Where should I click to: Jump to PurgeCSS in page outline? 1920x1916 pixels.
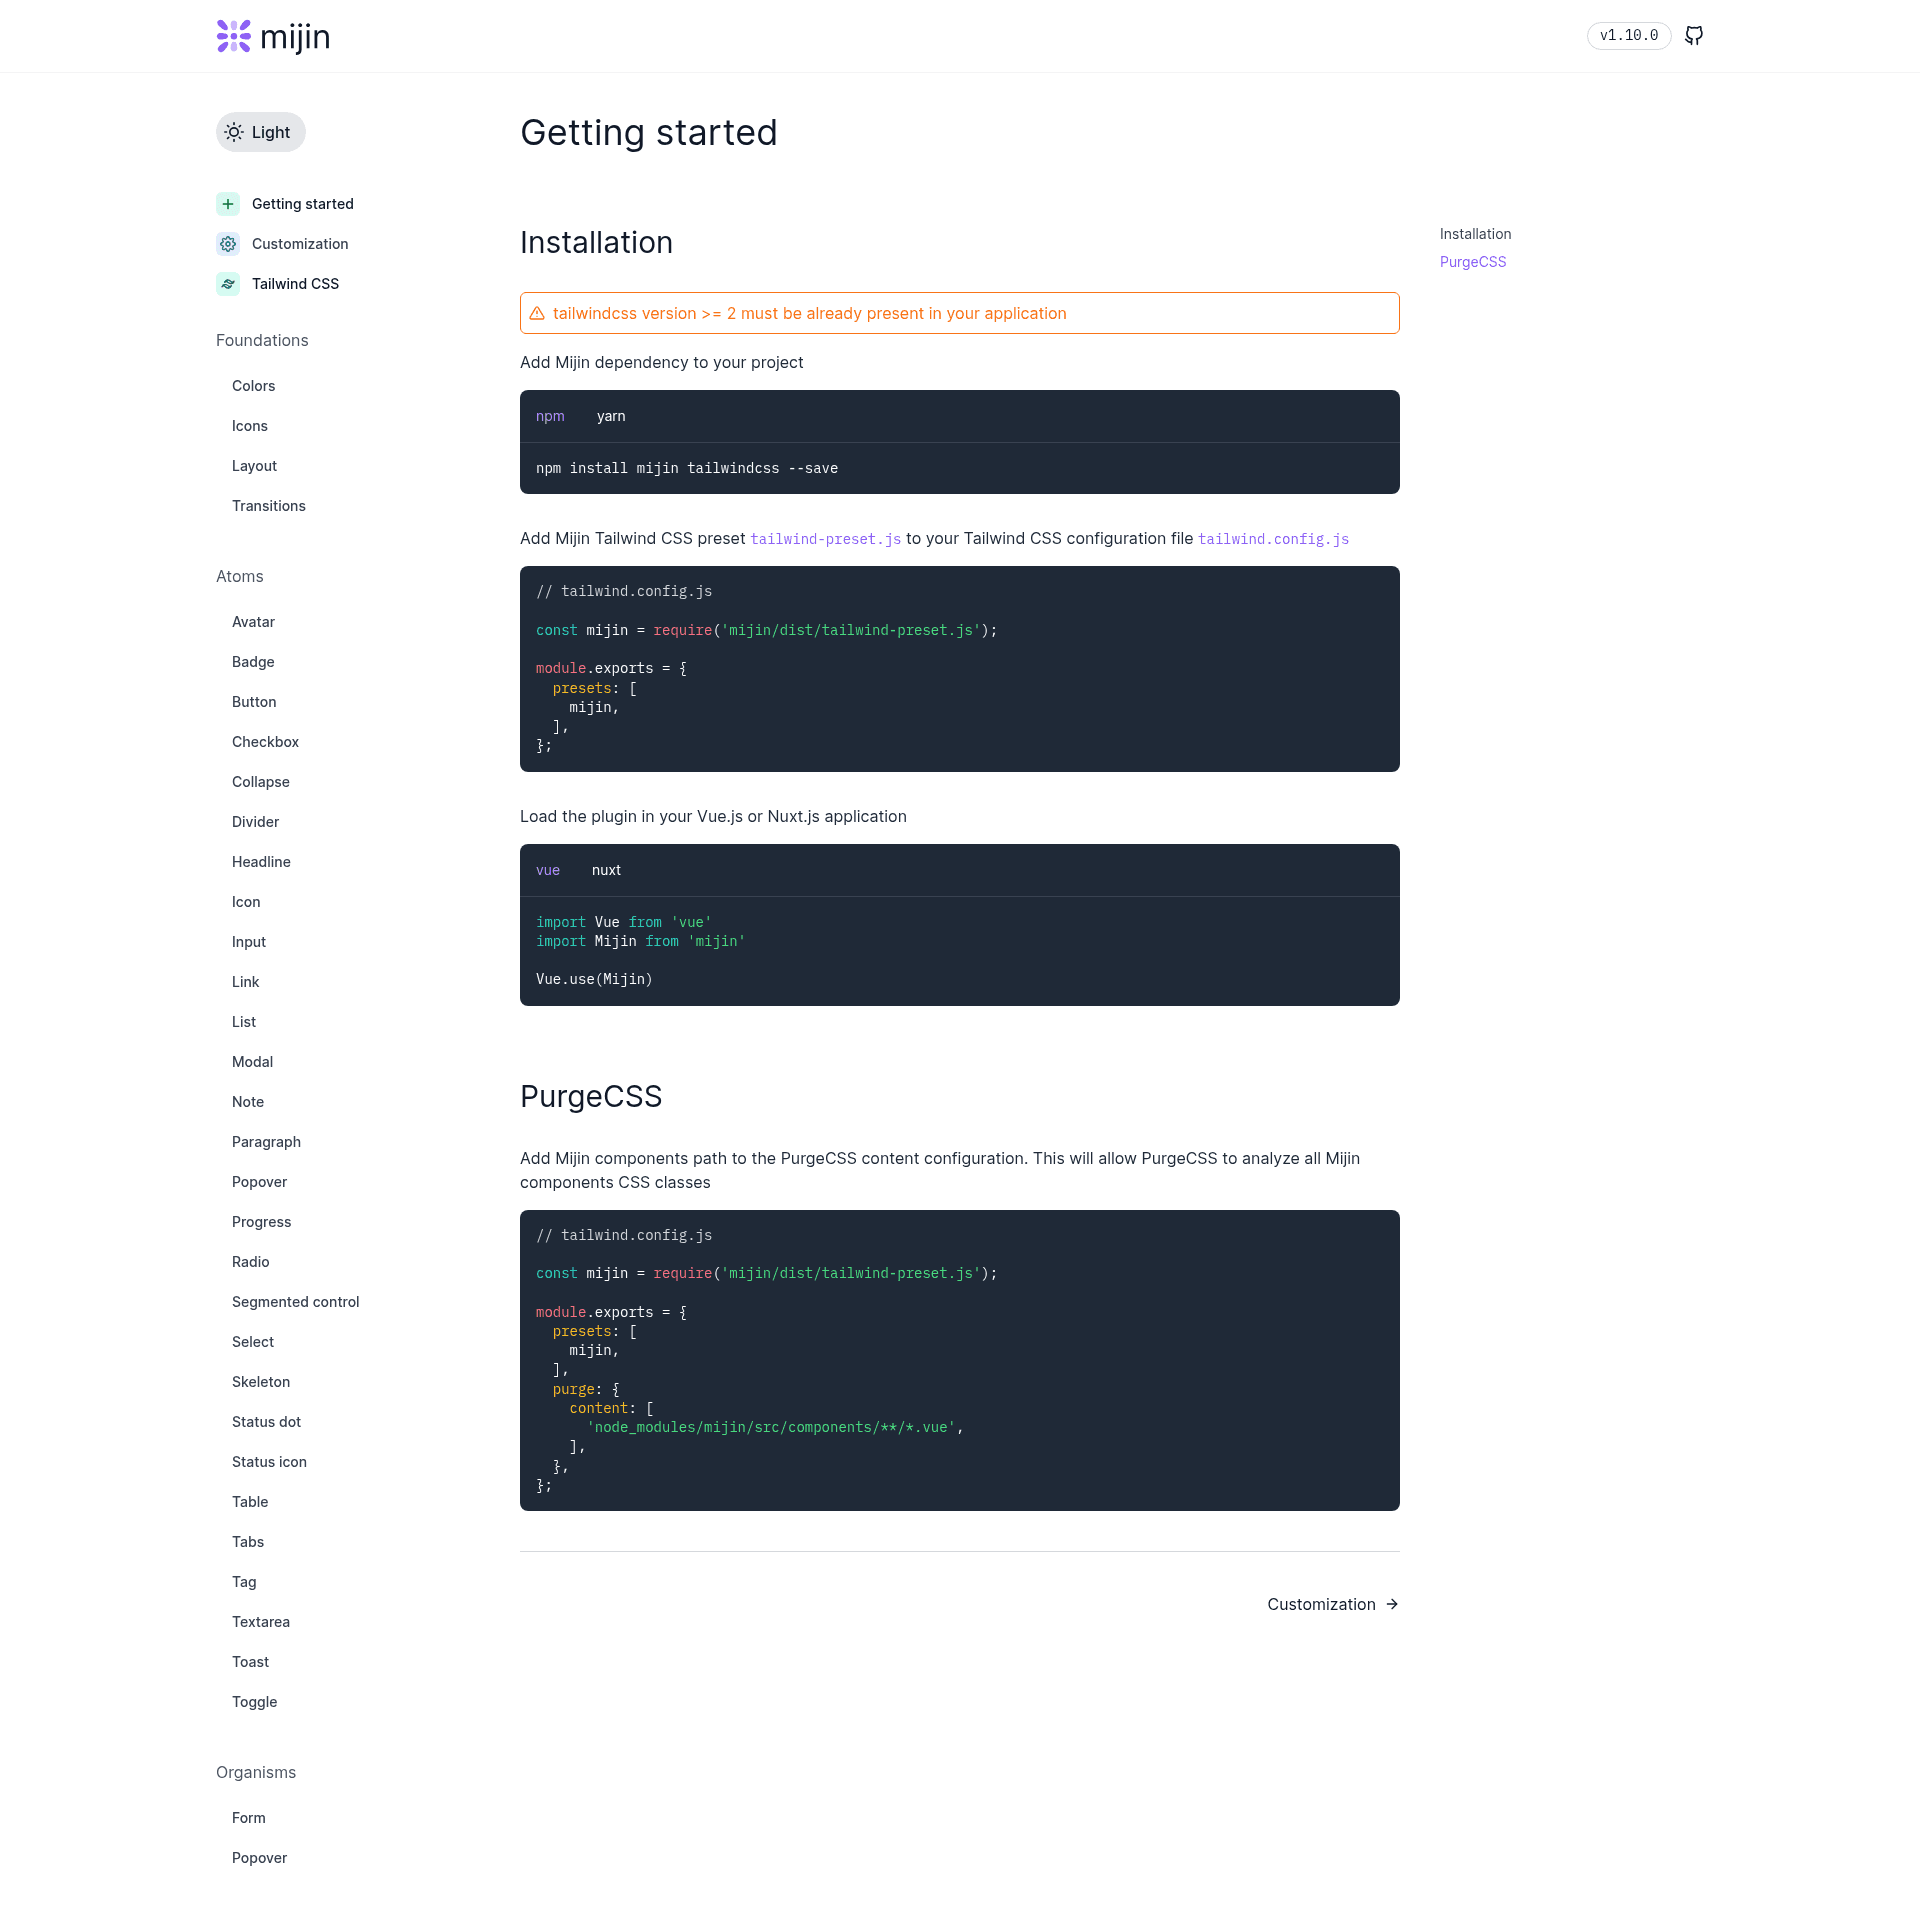1473,262
